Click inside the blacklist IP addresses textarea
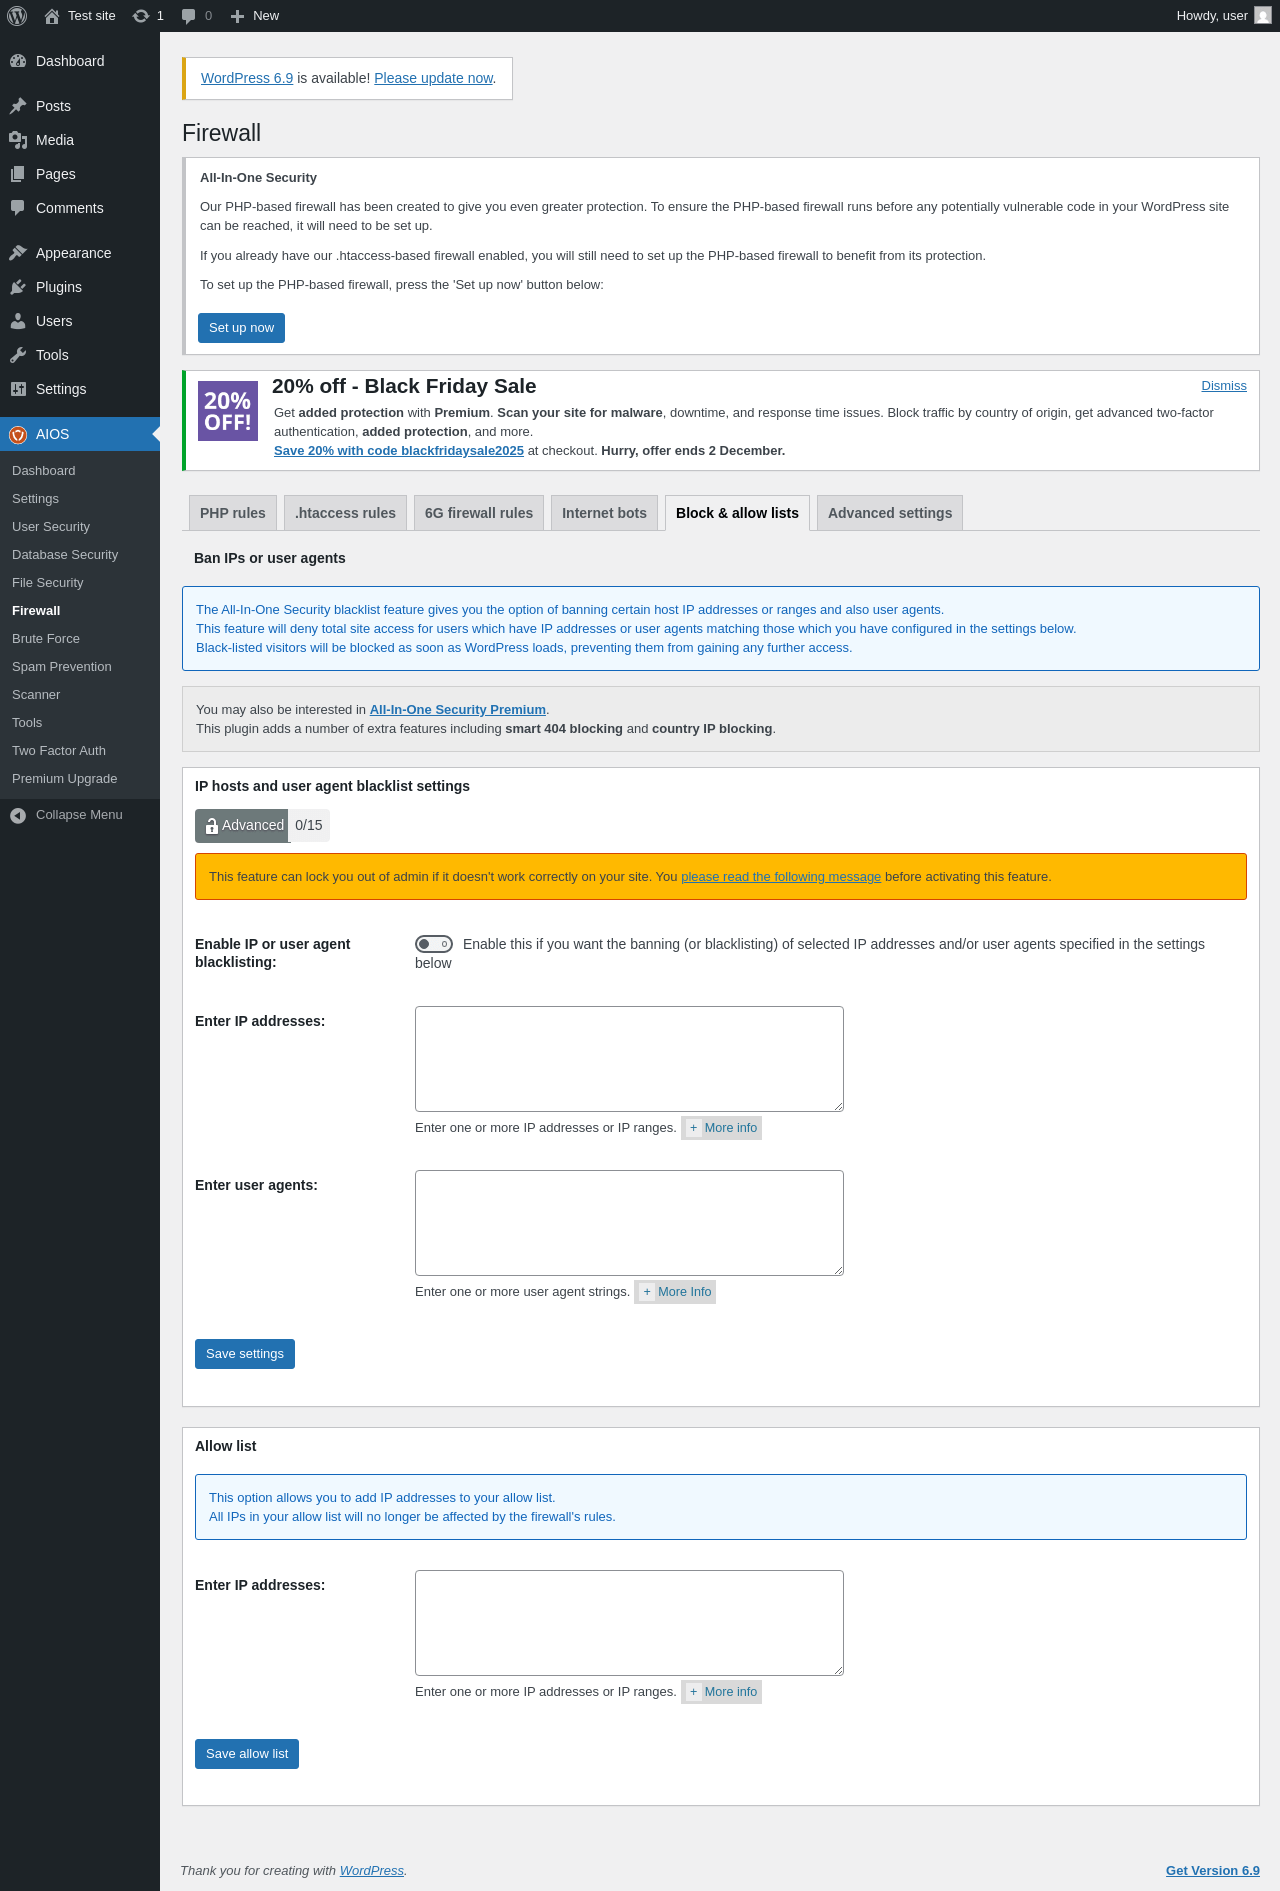 (x=629, y=1059)
